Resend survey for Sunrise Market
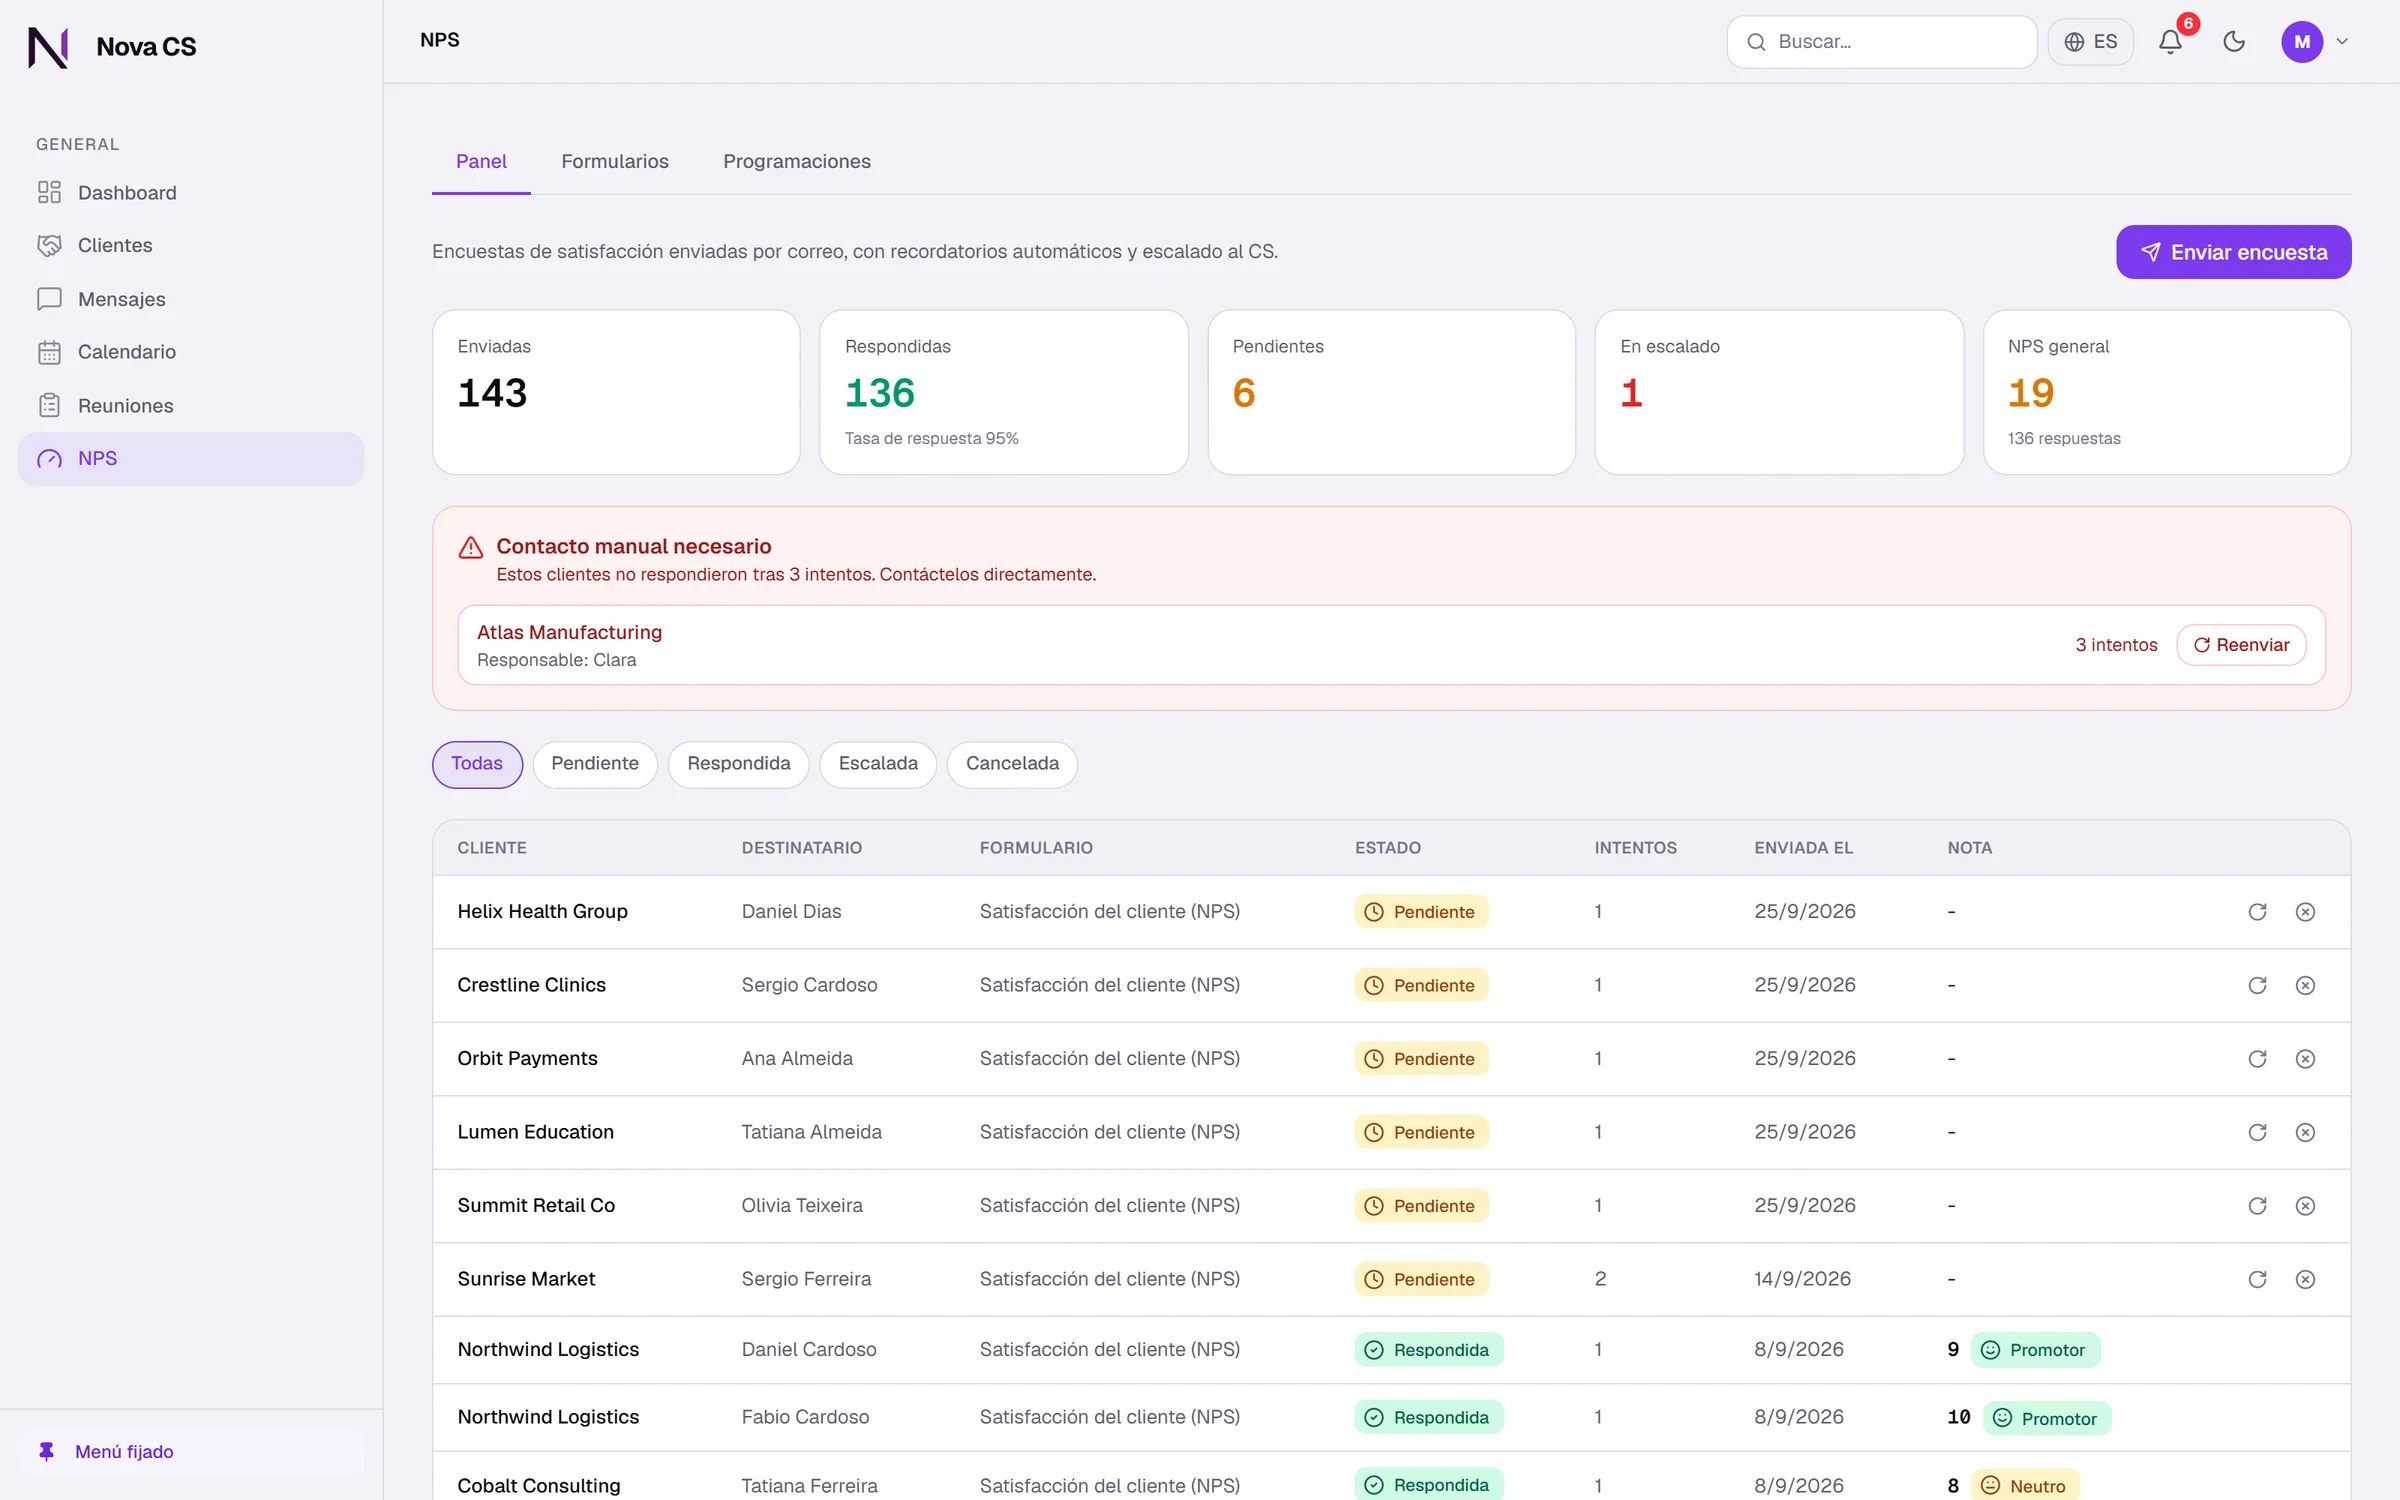2400x1500 pixels. point(2257,1279)
